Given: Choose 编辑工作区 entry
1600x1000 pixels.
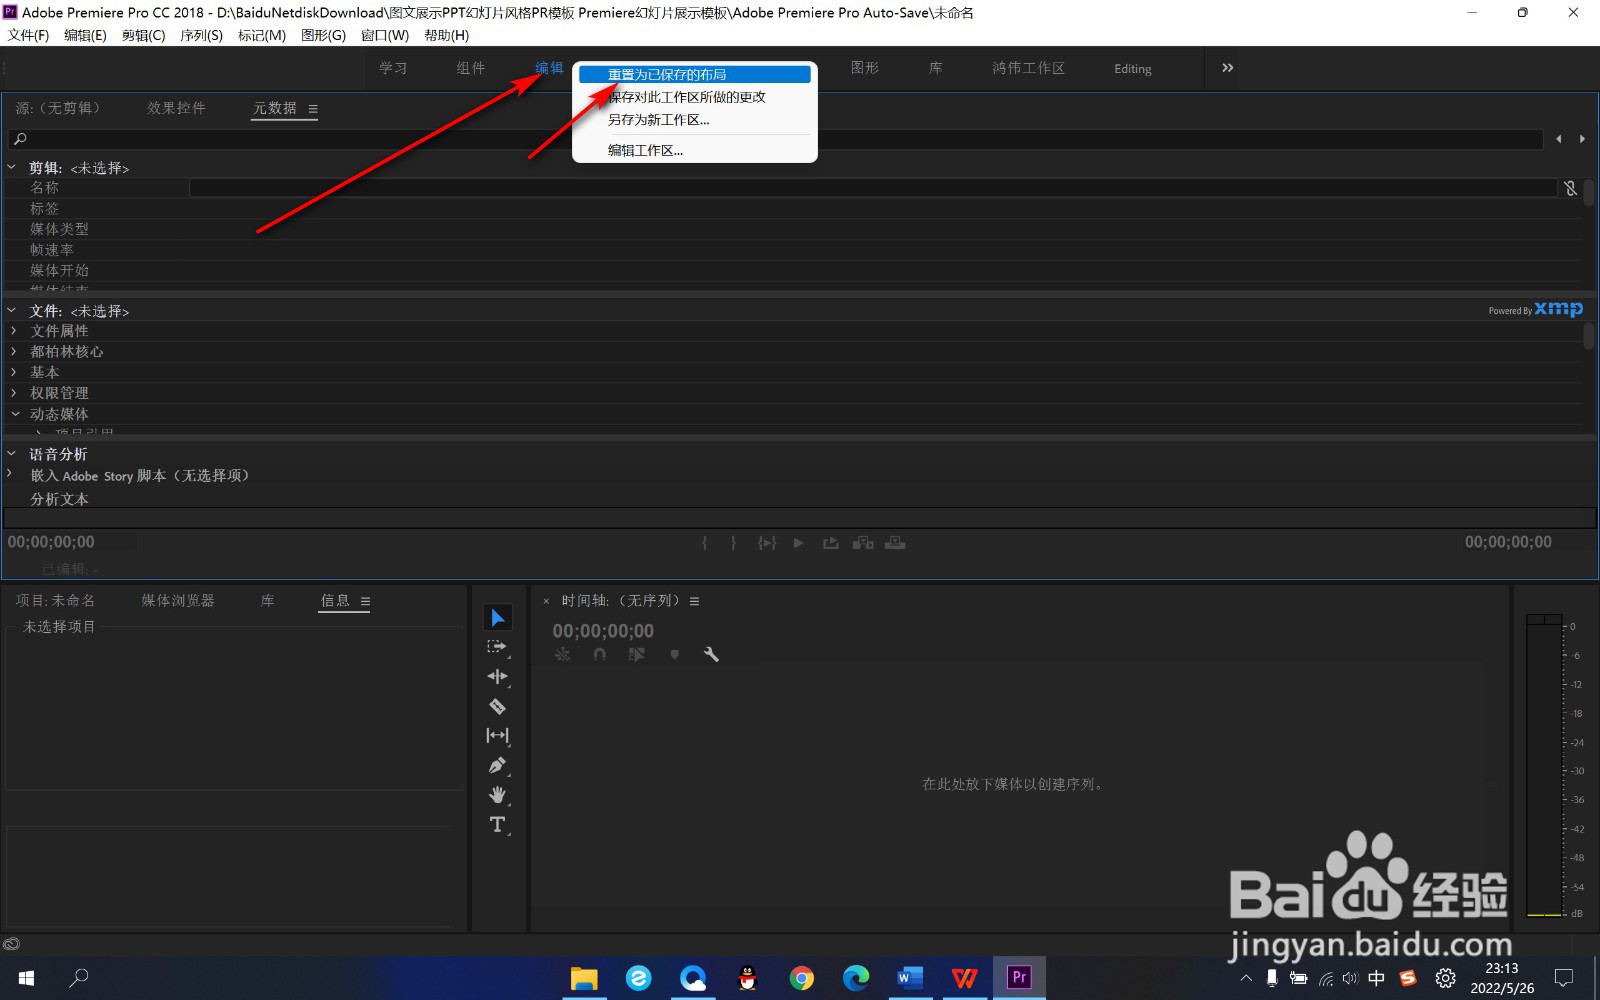Looking at the screenshot, I should click(x=694, y=150).
